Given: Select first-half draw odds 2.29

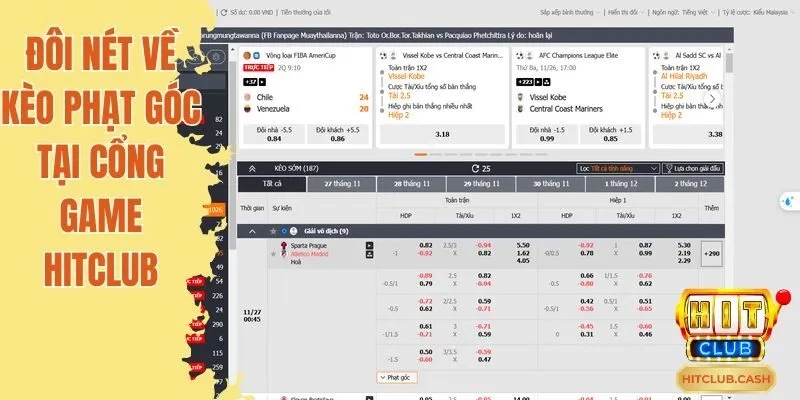Looking at the screenshot, I should tap(684, 261).
